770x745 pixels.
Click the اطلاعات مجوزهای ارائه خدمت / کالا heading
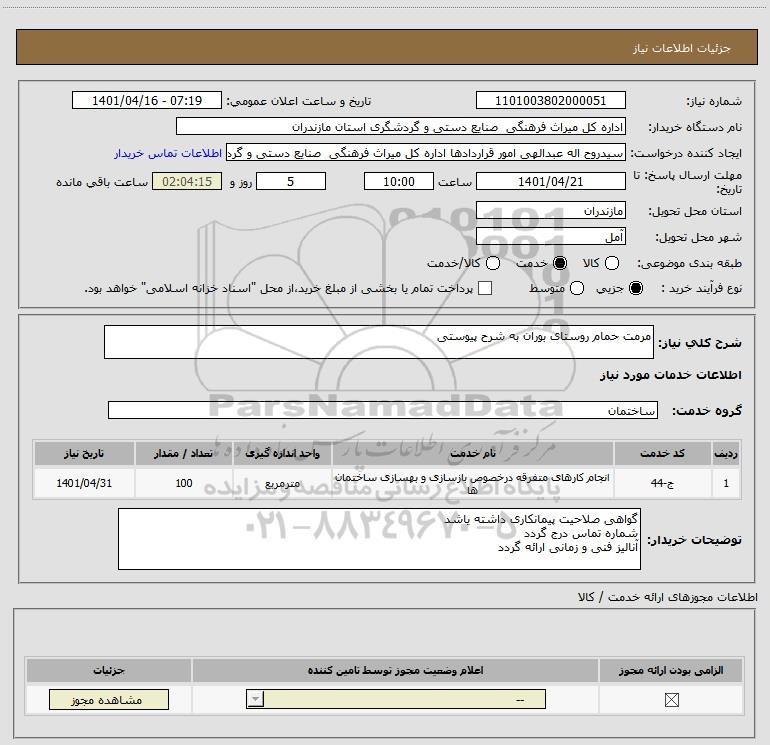click(668, 597)
